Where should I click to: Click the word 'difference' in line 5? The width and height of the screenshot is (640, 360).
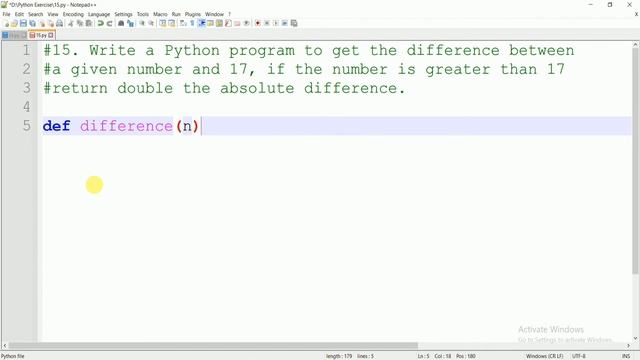pyautogui.click(x=127, y=126)
